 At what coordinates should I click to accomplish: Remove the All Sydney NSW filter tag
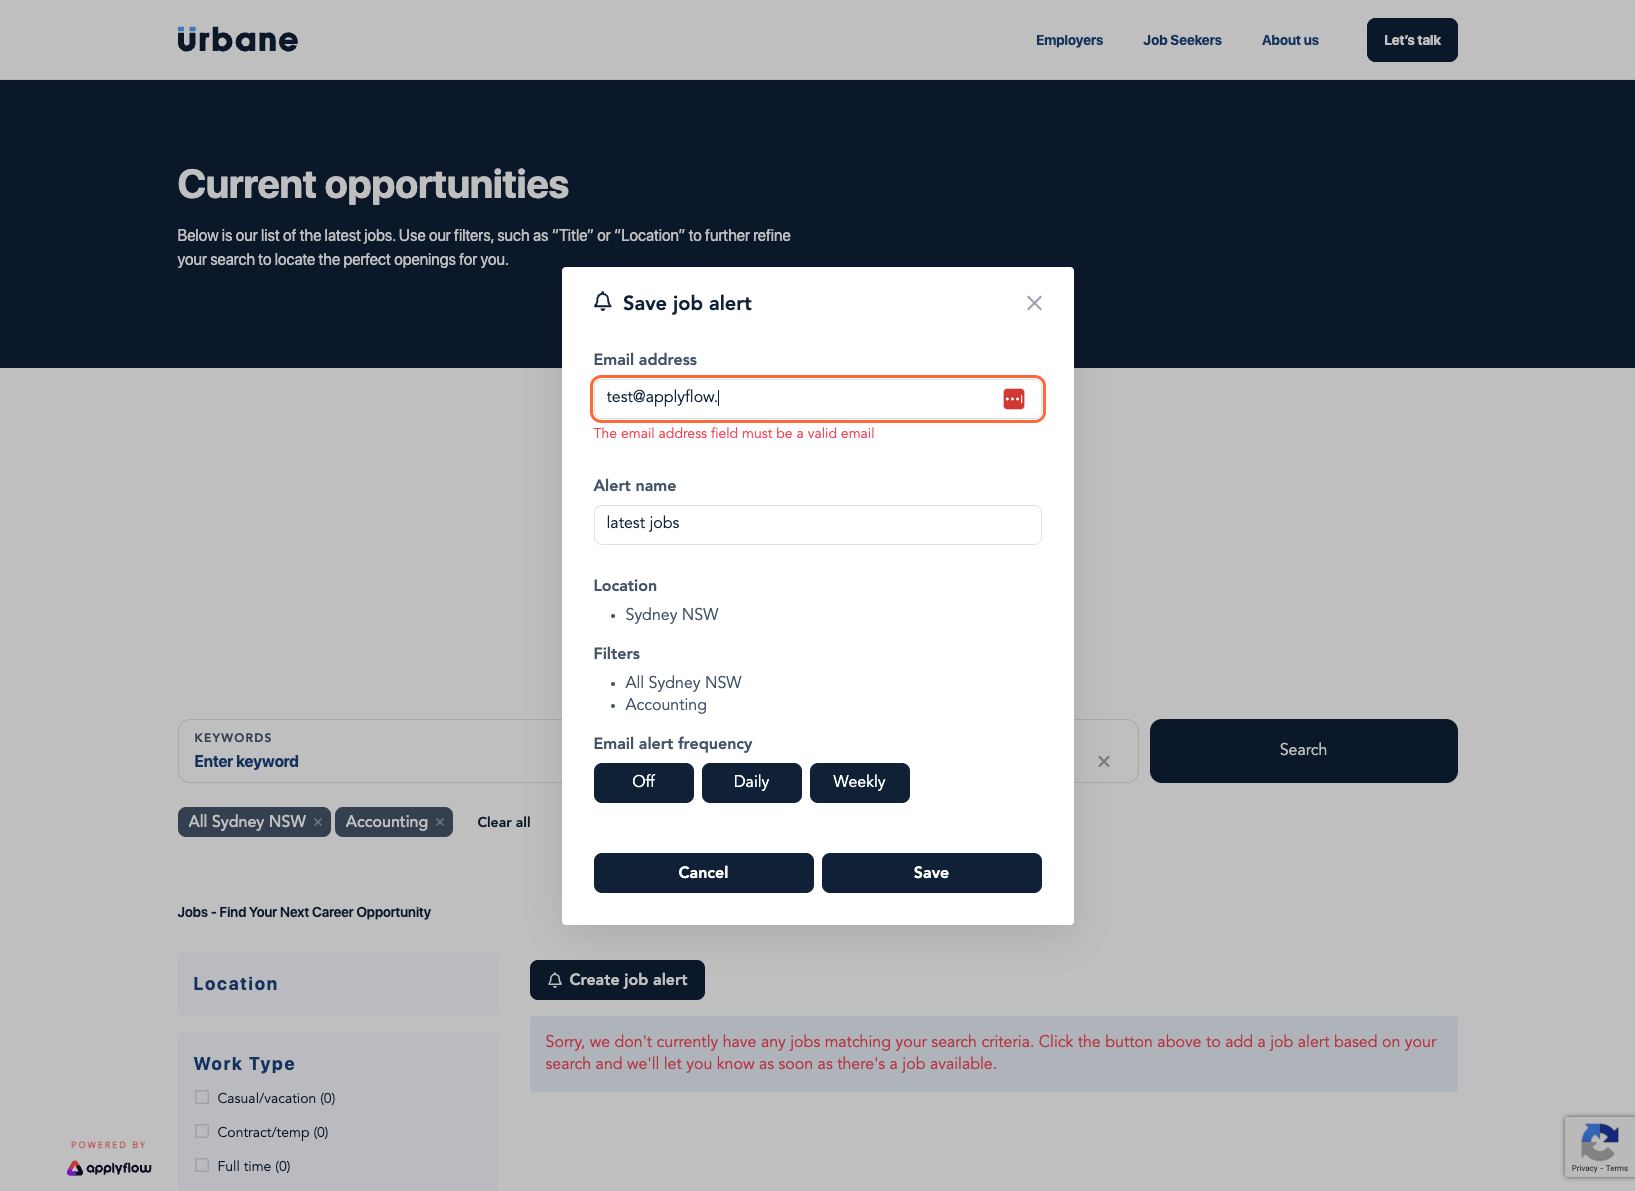pos(318,822)
